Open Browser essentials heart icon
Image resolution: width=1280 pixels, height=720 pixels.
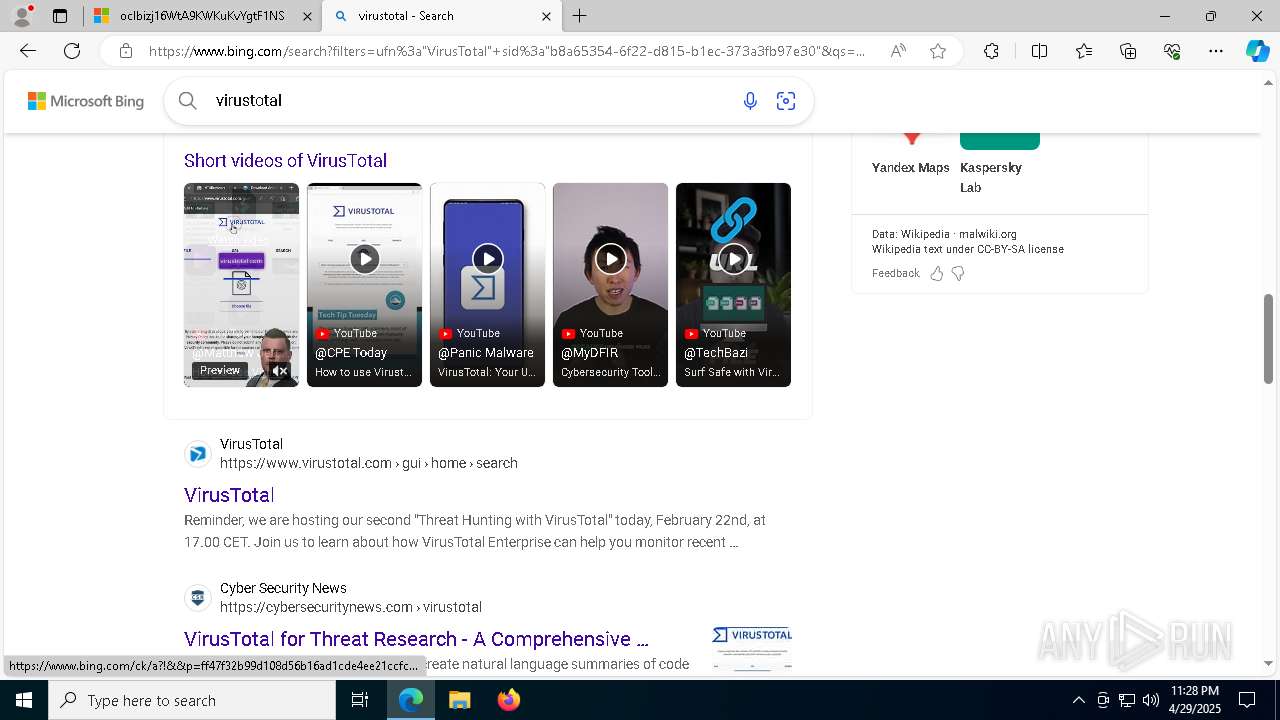[x=1172, y=51]
